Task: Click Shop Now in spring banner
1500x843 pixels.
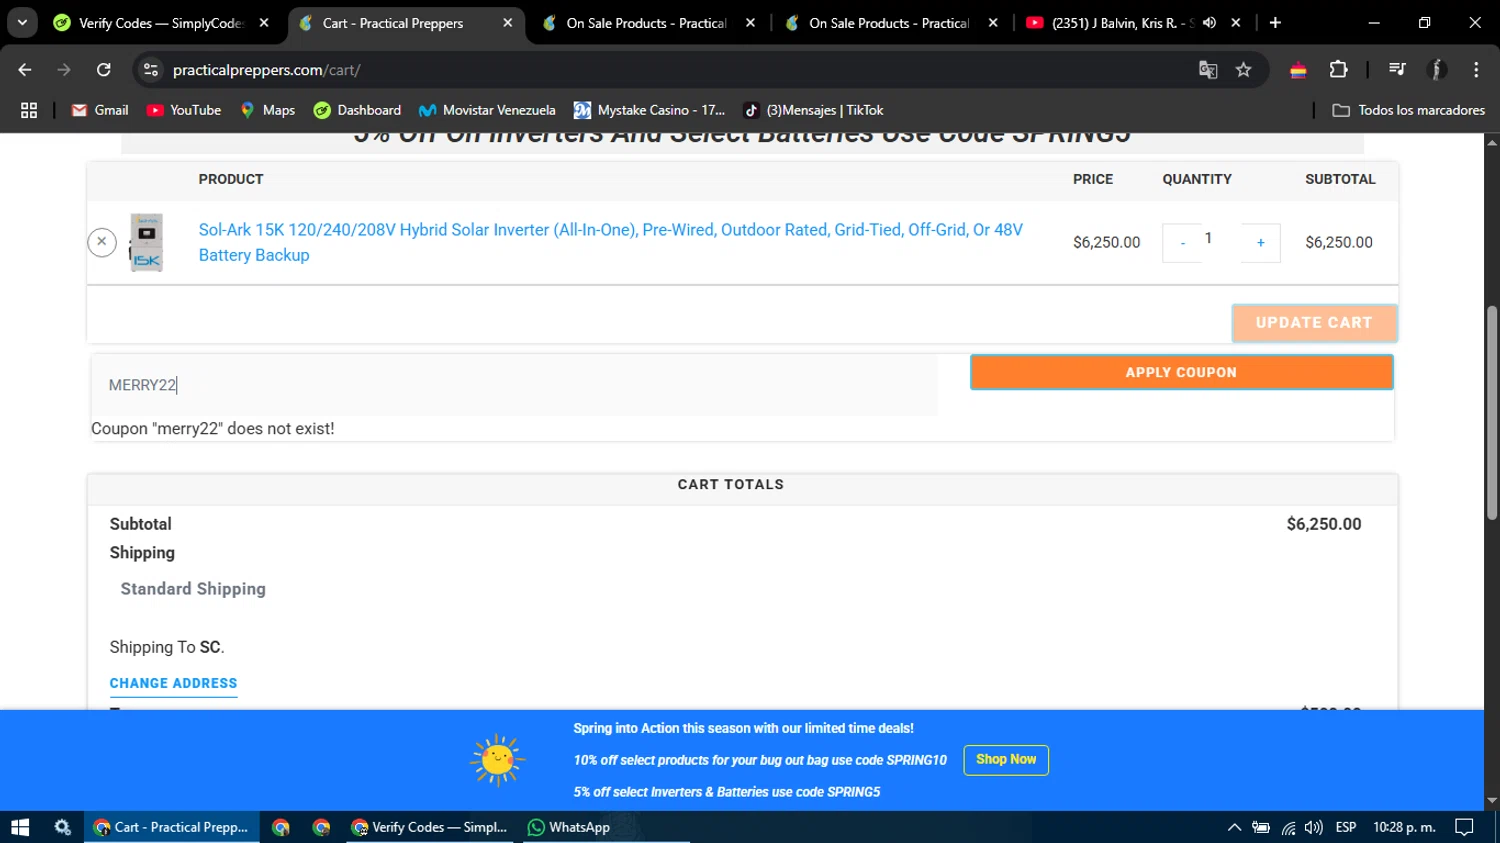Action: click(1006, 760)
